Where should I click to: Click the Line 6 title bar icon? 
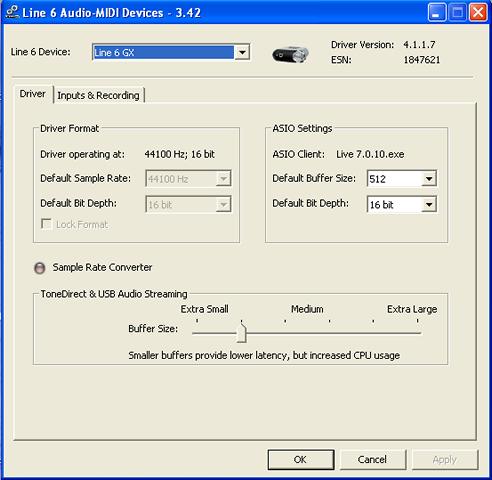[12, 12]
